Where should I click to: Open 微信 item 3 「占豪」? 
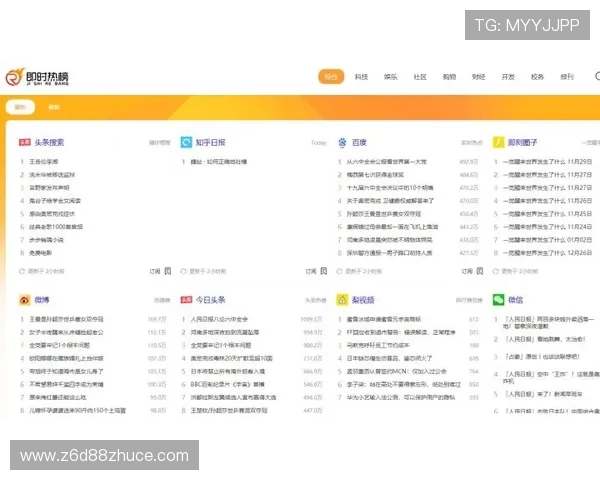[x=542, y=356]
